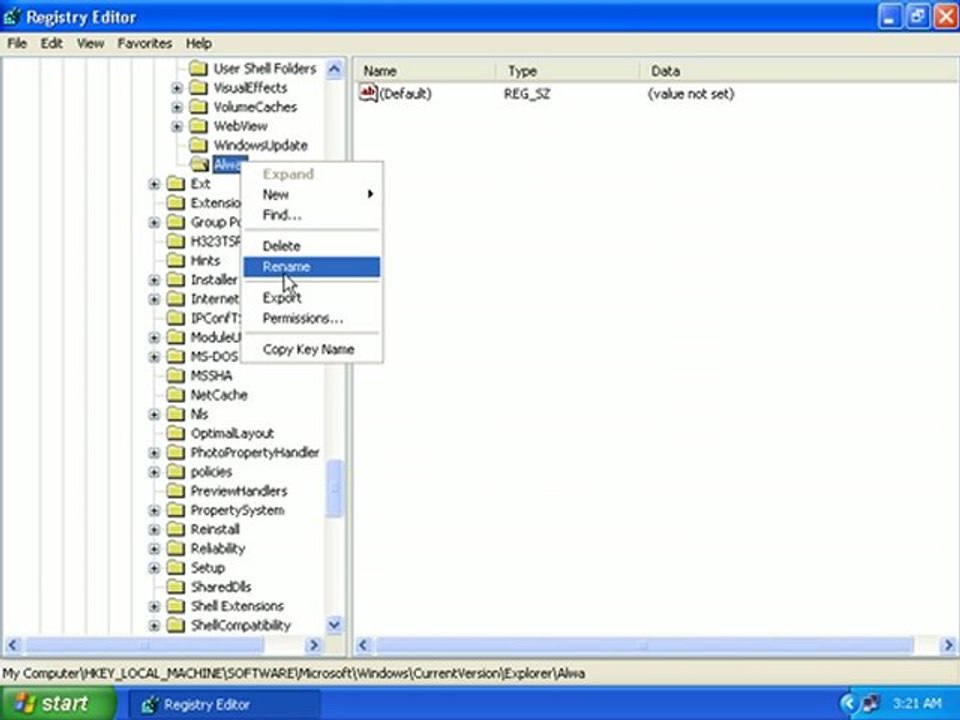Open the Start menu

pyautogui.click(x=58, y=703)
